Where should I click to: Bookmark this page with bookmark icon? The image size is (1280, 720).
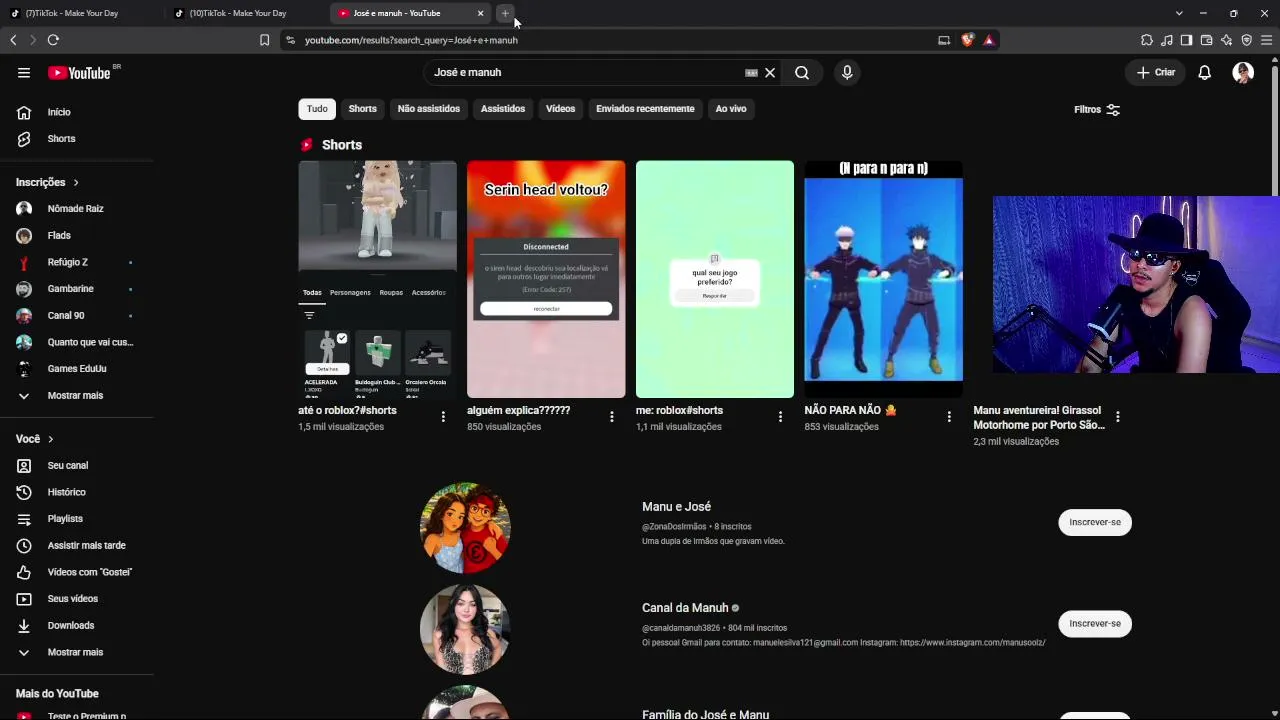pyautogui.click(x=264, y=40)
